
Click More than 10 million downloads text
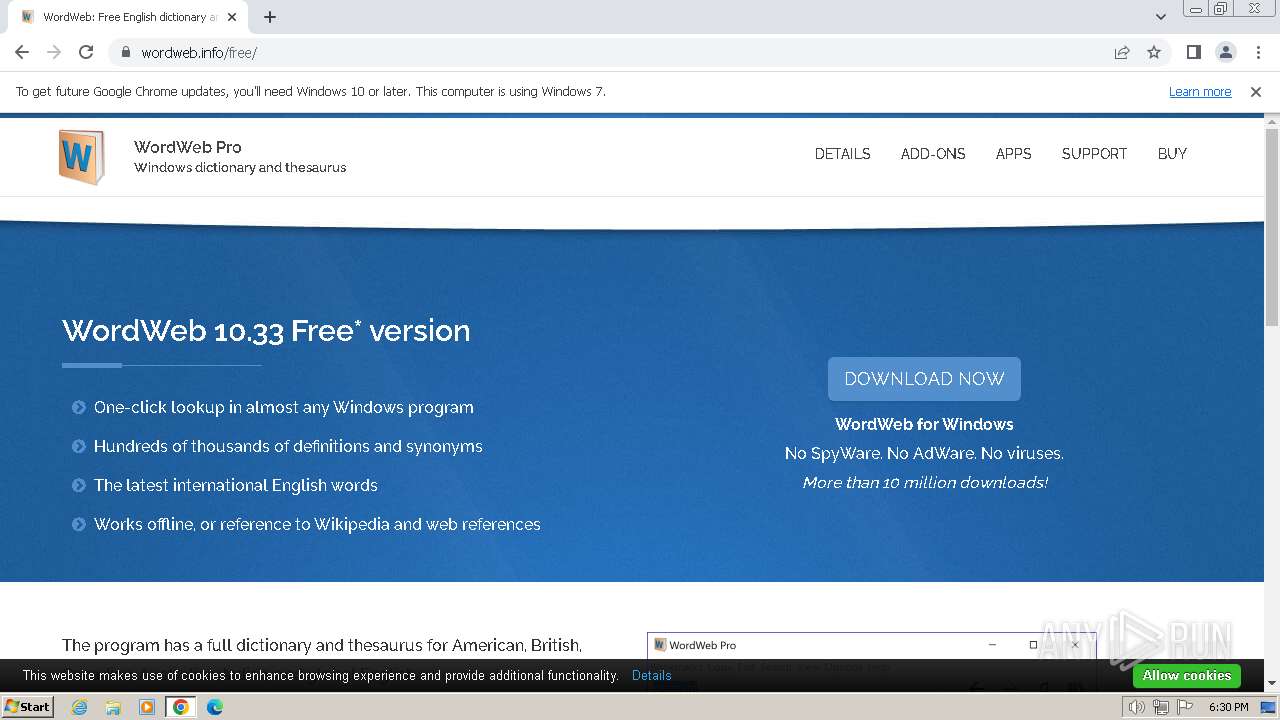[925, 482]
